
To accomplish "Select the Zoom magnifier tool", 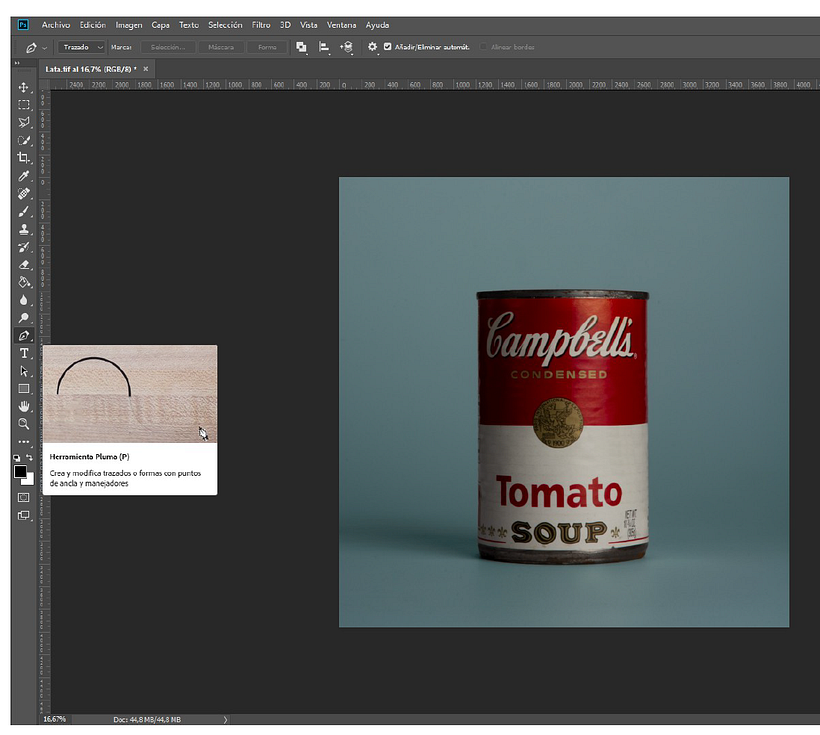I will click(24, 424).
